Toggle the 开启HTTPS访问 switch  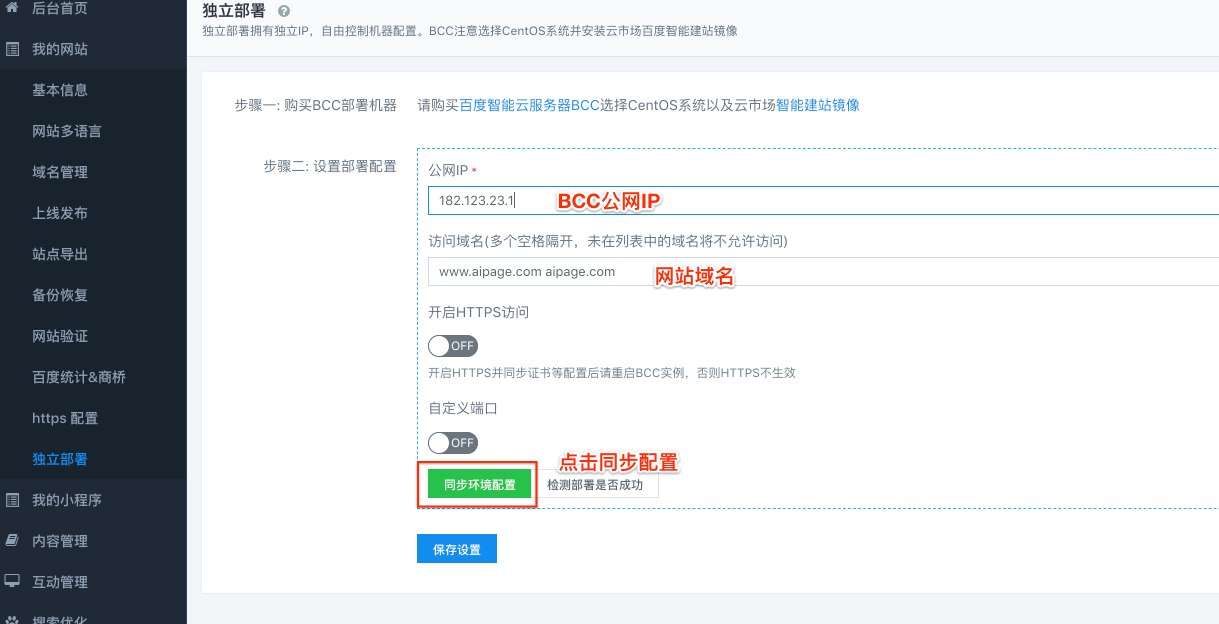point(452,346)
